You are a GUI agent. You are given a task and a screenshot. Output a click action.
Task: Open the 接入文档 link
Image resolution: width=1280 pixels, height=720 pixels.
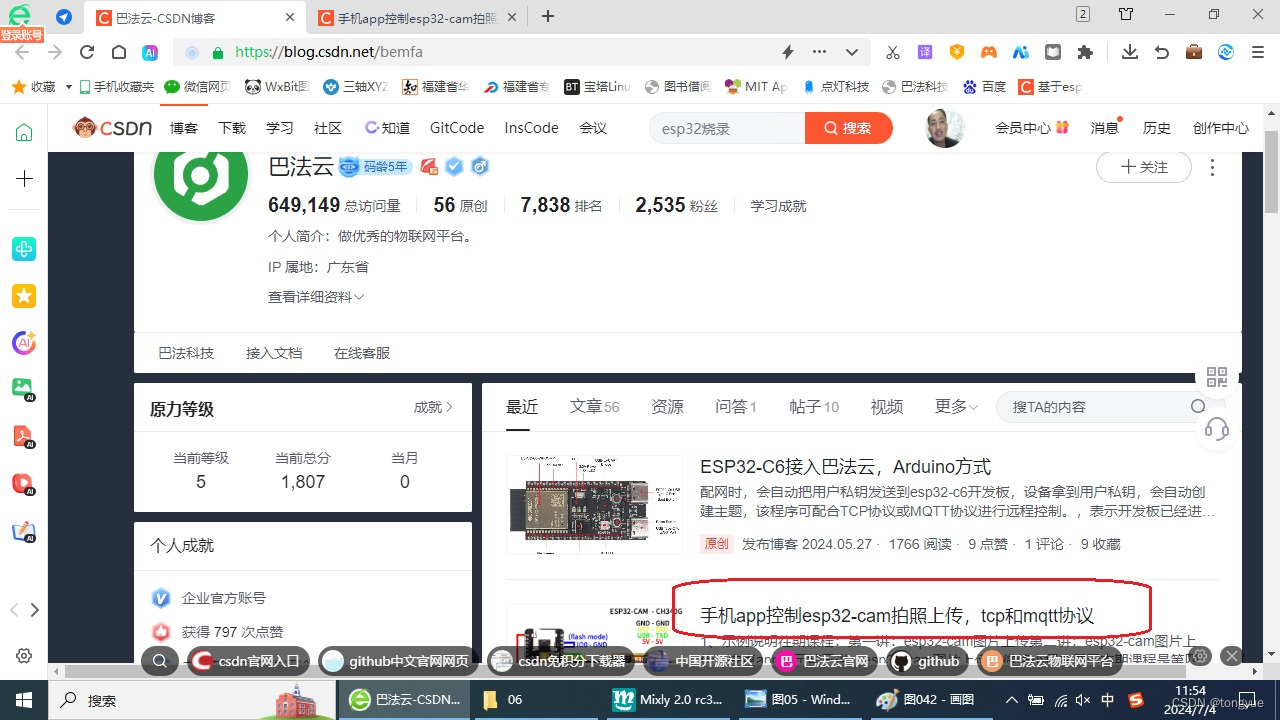[x=274, y=353]
